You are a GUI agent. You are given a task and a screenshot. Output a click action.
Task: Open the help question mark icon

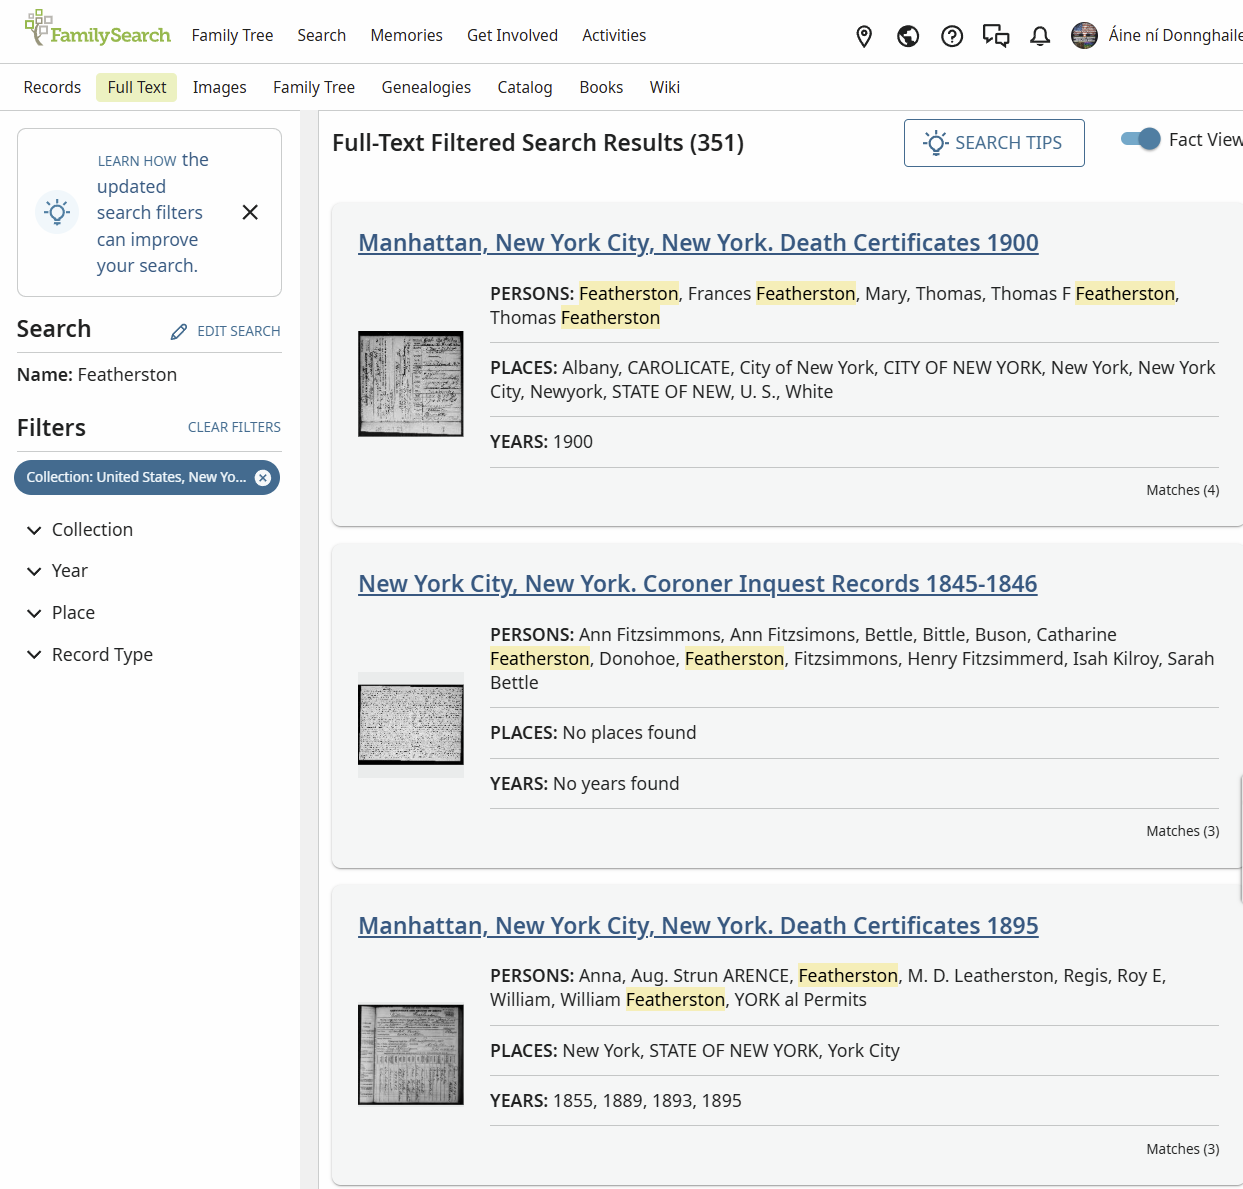[x=952, y=37]
